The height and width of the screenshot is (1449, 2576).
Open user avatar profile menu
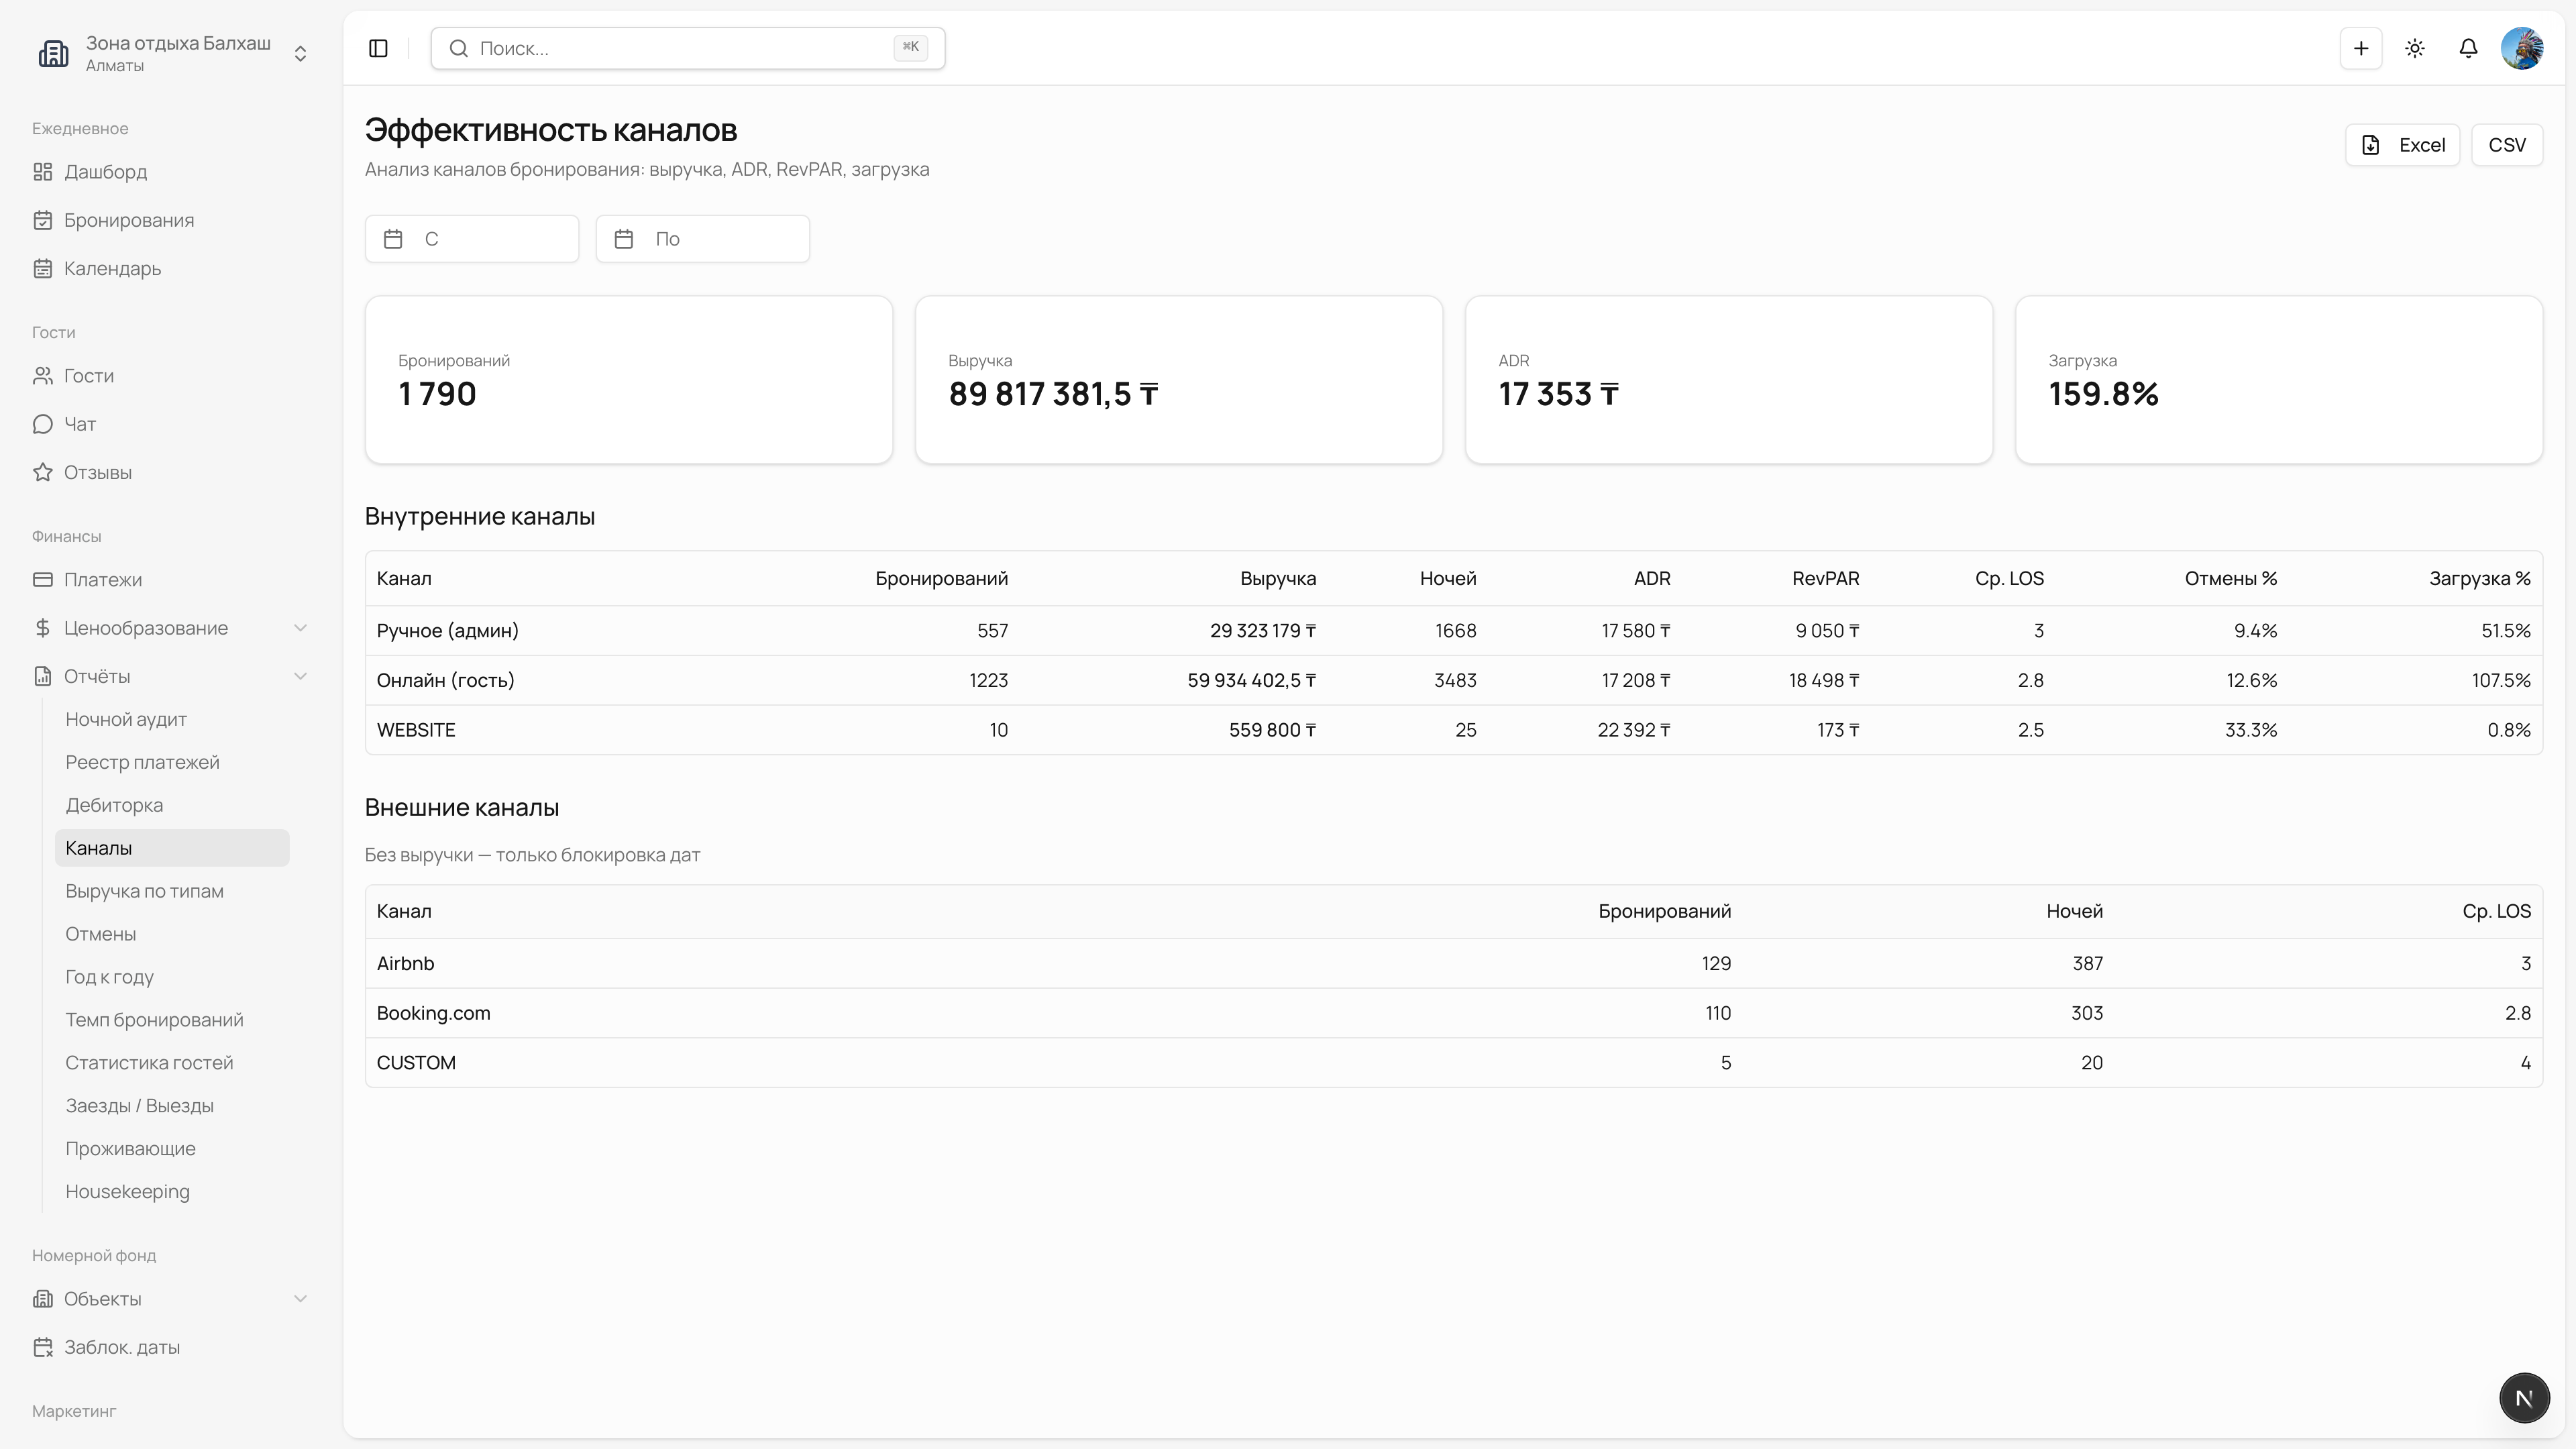pyautogui.click(x=2522, y=48)
